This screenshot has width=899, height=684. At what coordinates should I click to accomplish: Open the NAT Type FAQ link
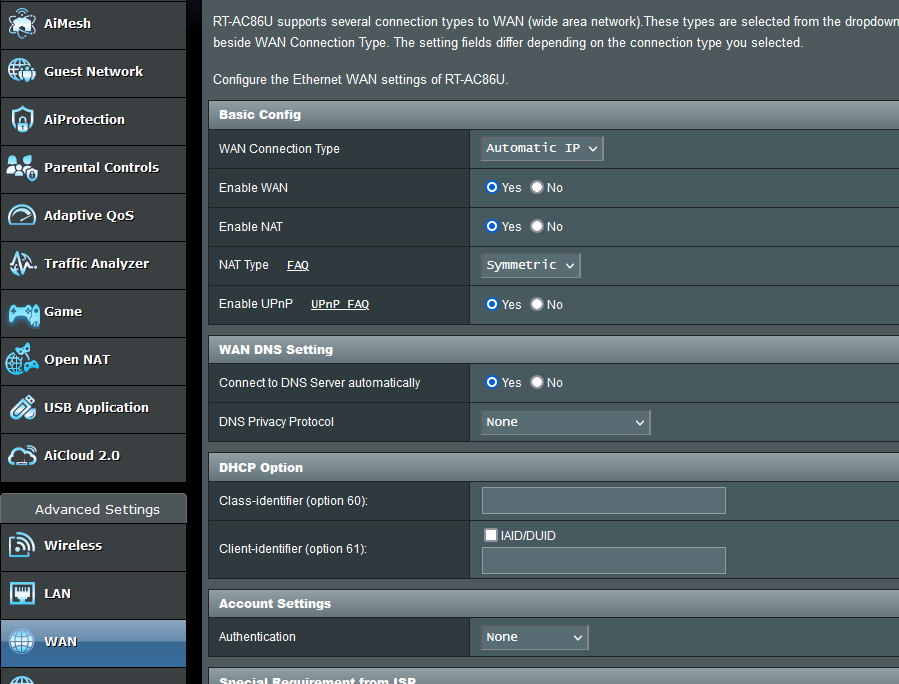(298, 265)
